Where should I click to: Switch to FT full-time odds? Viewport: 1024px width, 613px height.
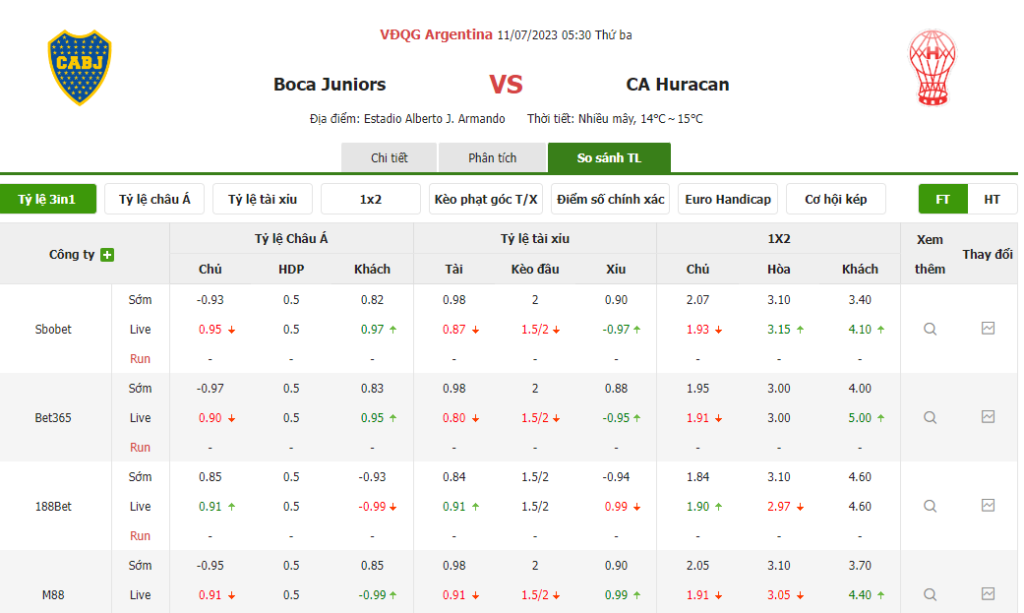coord(943,199)
